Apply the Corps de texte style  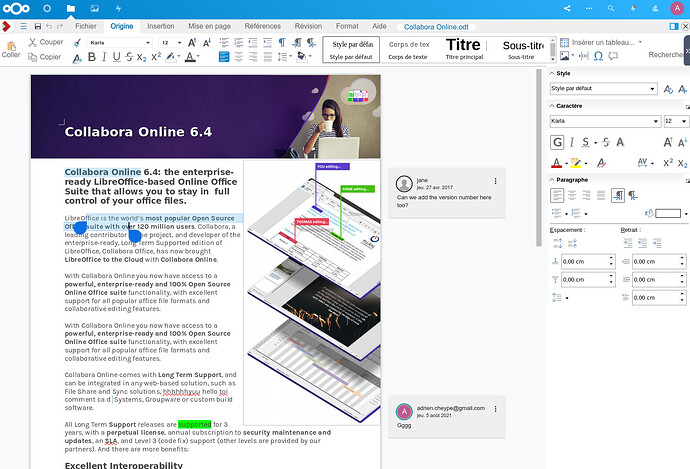[x=408, y=50]
